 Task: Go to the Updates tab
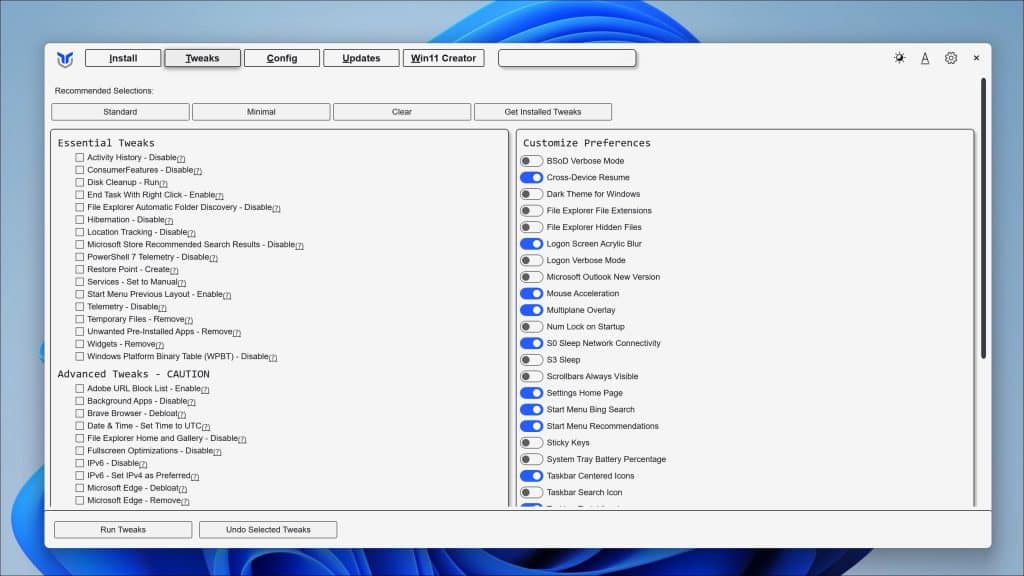coord(361,58)
